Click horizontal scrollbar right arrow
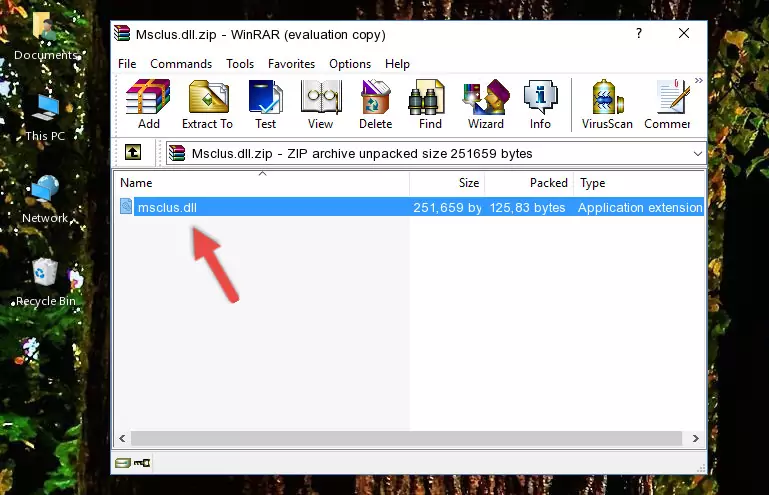 pos(695,438)
